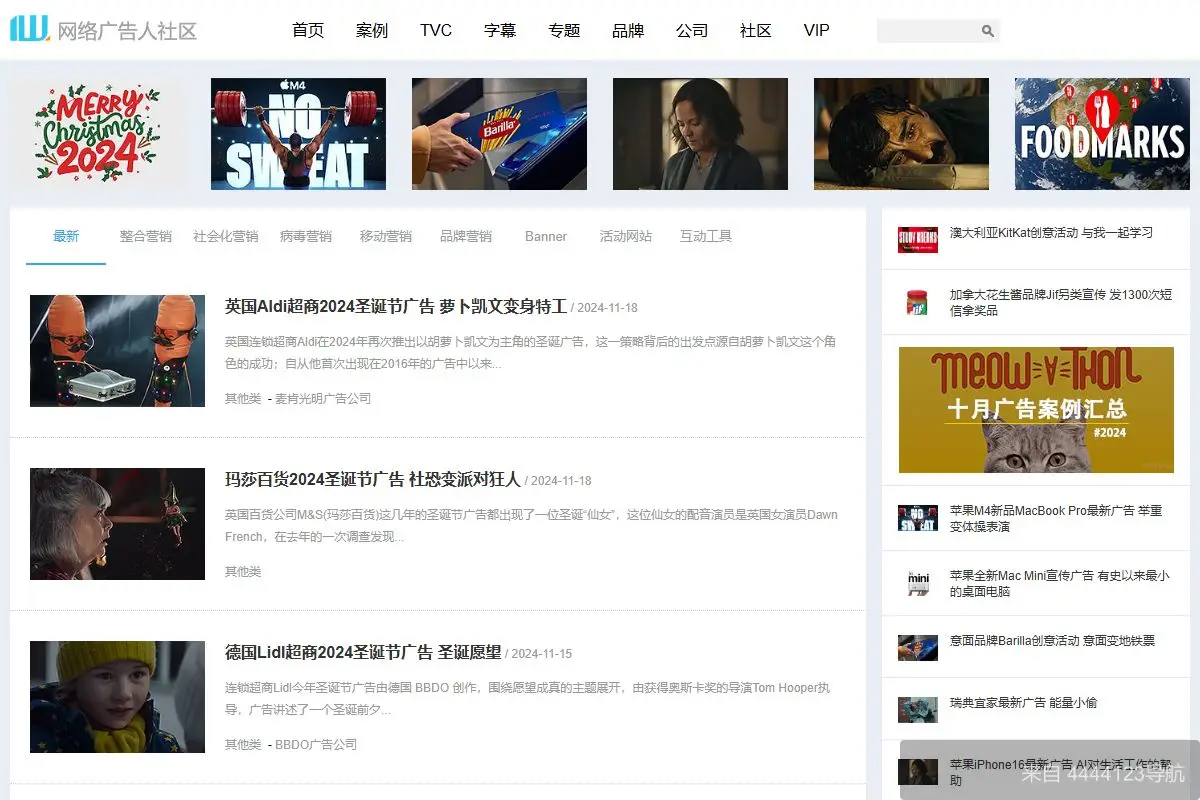Open the 互动工具 tab
The width and height of the screenshot is (1200, 800).
705,236
